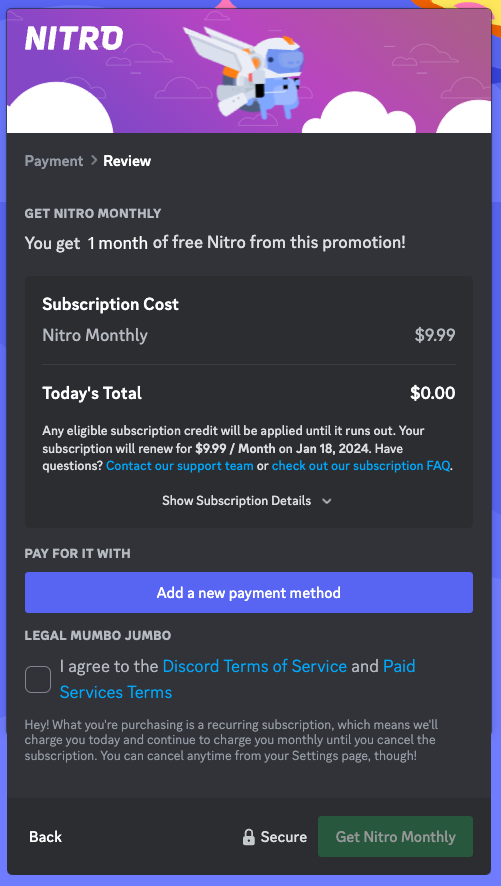Go Back to the previous step

[x=46, y=837]
